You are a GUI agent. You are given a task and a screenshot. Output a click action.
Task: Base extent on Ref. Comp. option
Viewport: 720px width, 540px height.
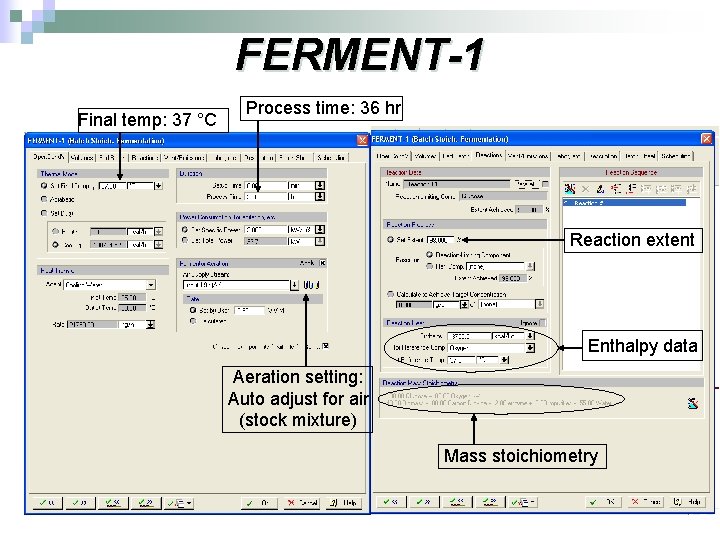[430, 266]
